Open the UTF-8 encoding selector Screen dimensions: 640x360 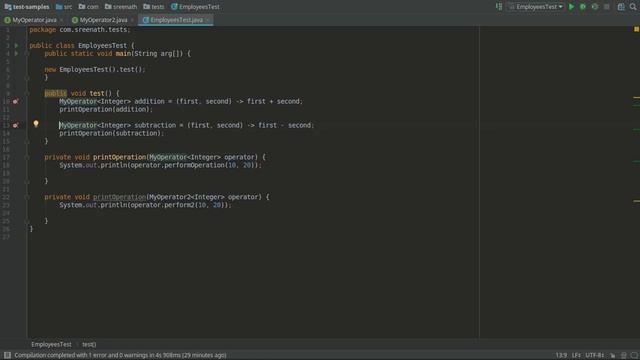pyautogui.click(x=595, y=355)
